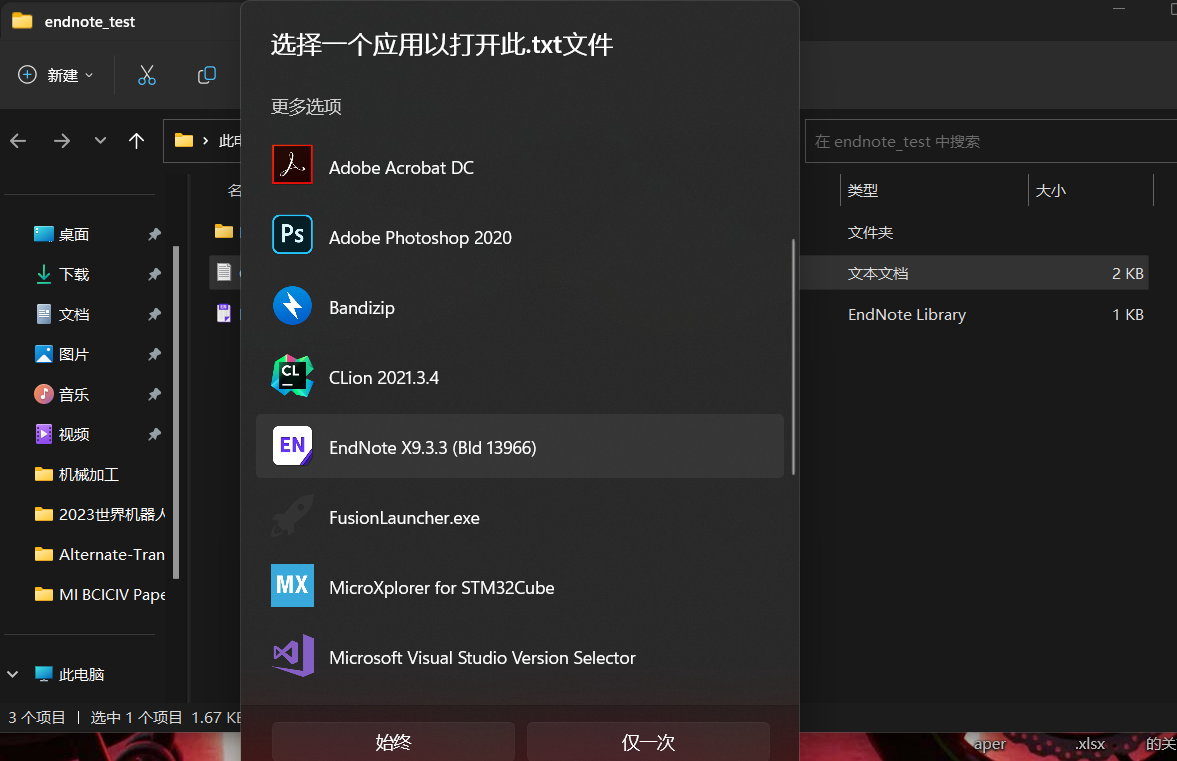
Task: Click the 选中 1 个项目 status text
Action: [136, 717]
